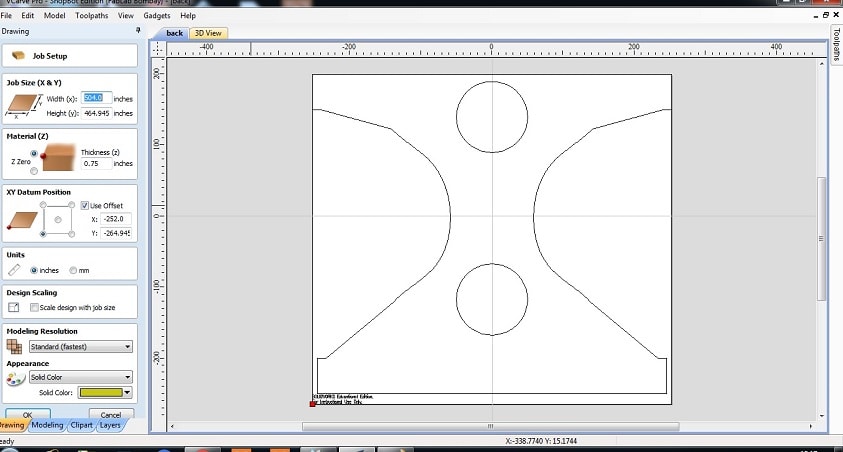Open the Appearance Solid Color dropdown
Viewport: 843px width, 452px height.
coord(81,377)
